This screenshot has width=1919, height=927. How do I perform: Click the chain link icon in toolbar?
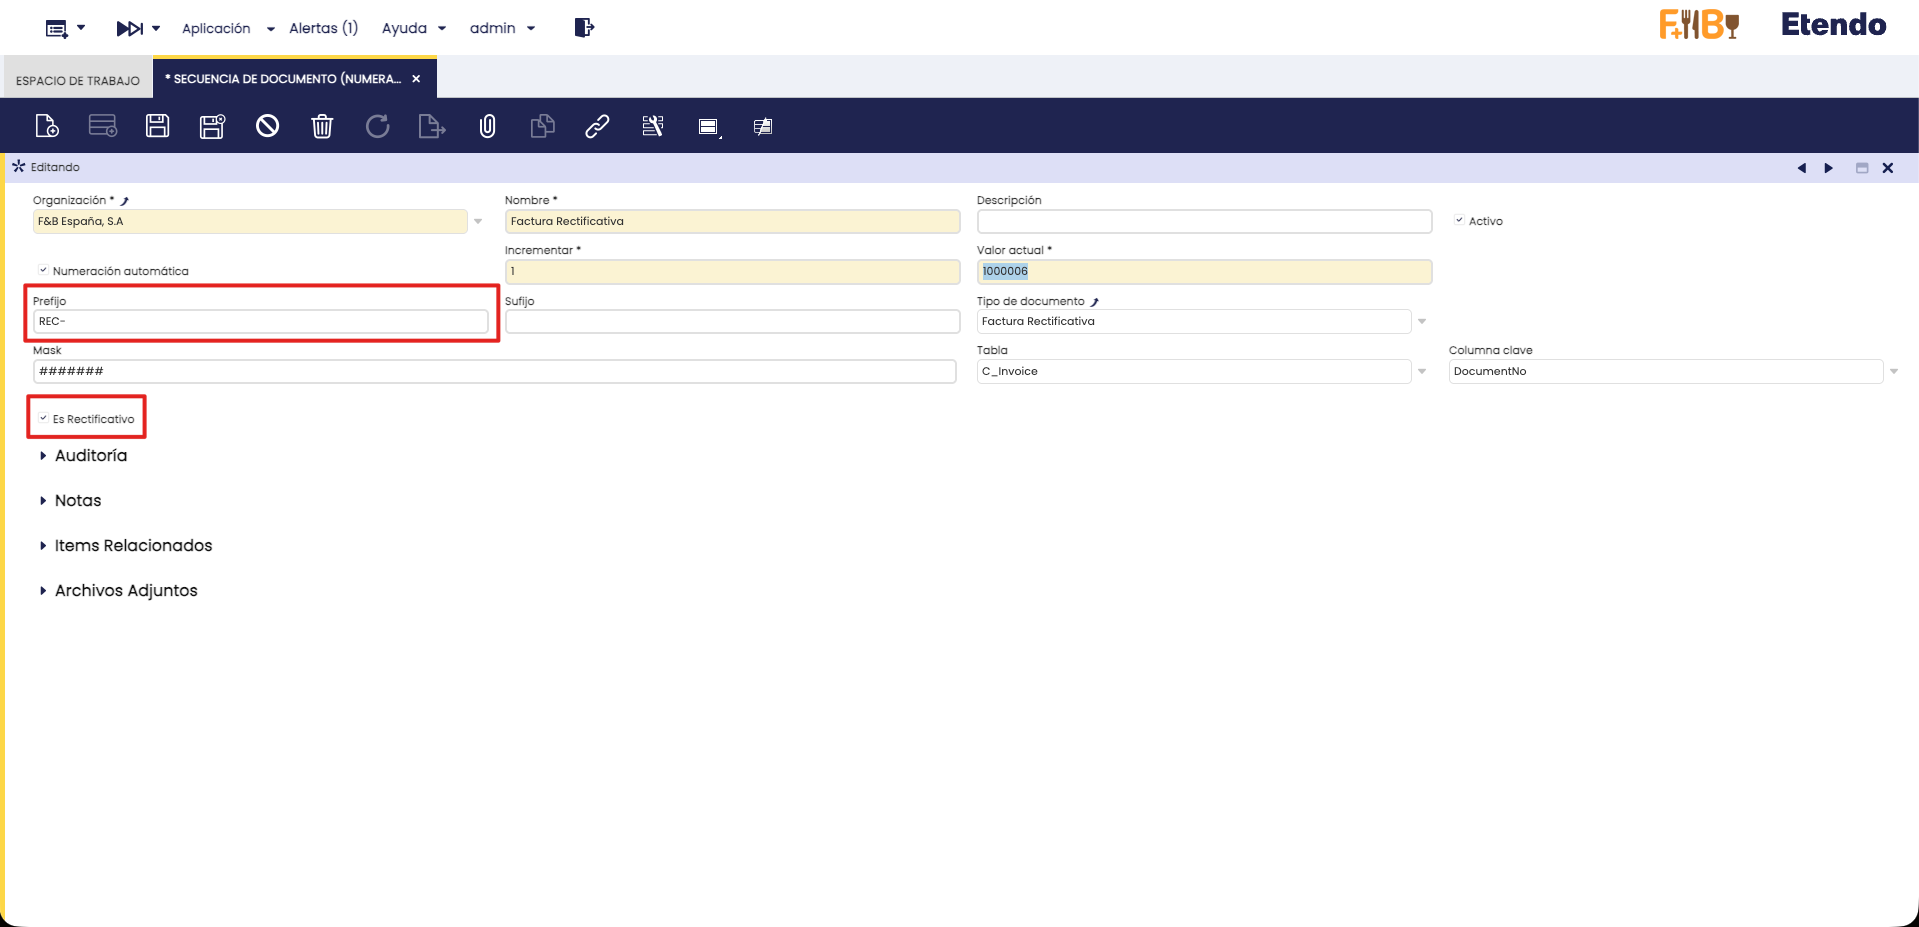click(x=597, y=126)
